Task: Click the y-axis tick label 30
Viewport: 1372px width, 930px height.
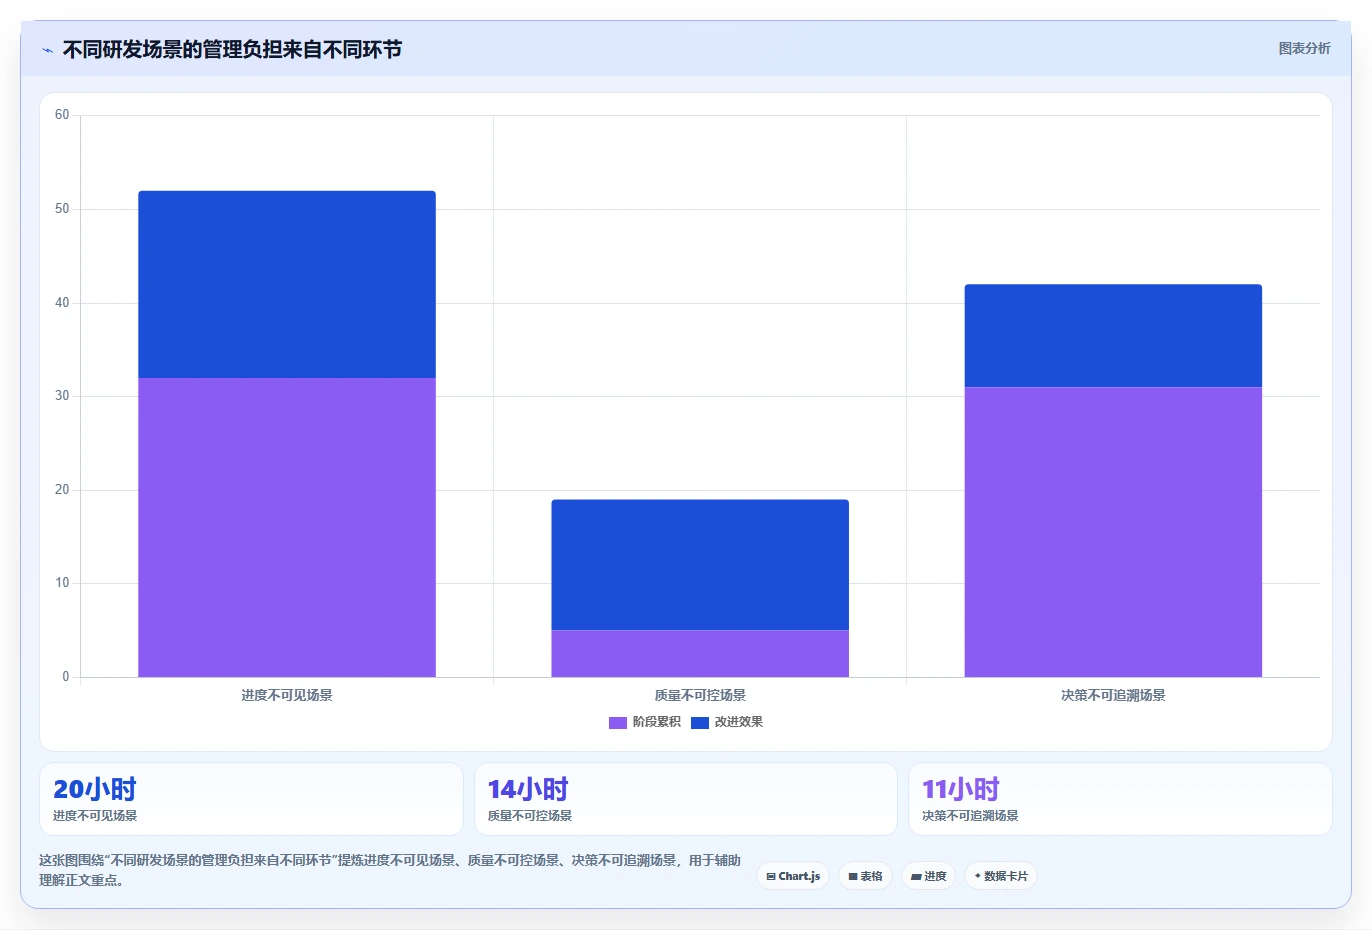Action: click(x=62, y=396)
